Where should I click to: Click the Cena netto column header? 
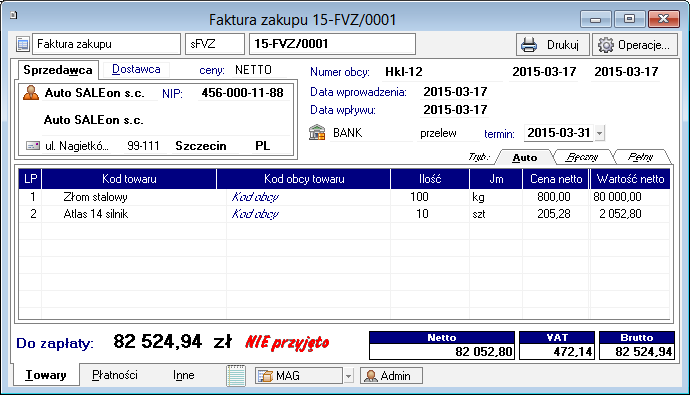tap(556, 179)
